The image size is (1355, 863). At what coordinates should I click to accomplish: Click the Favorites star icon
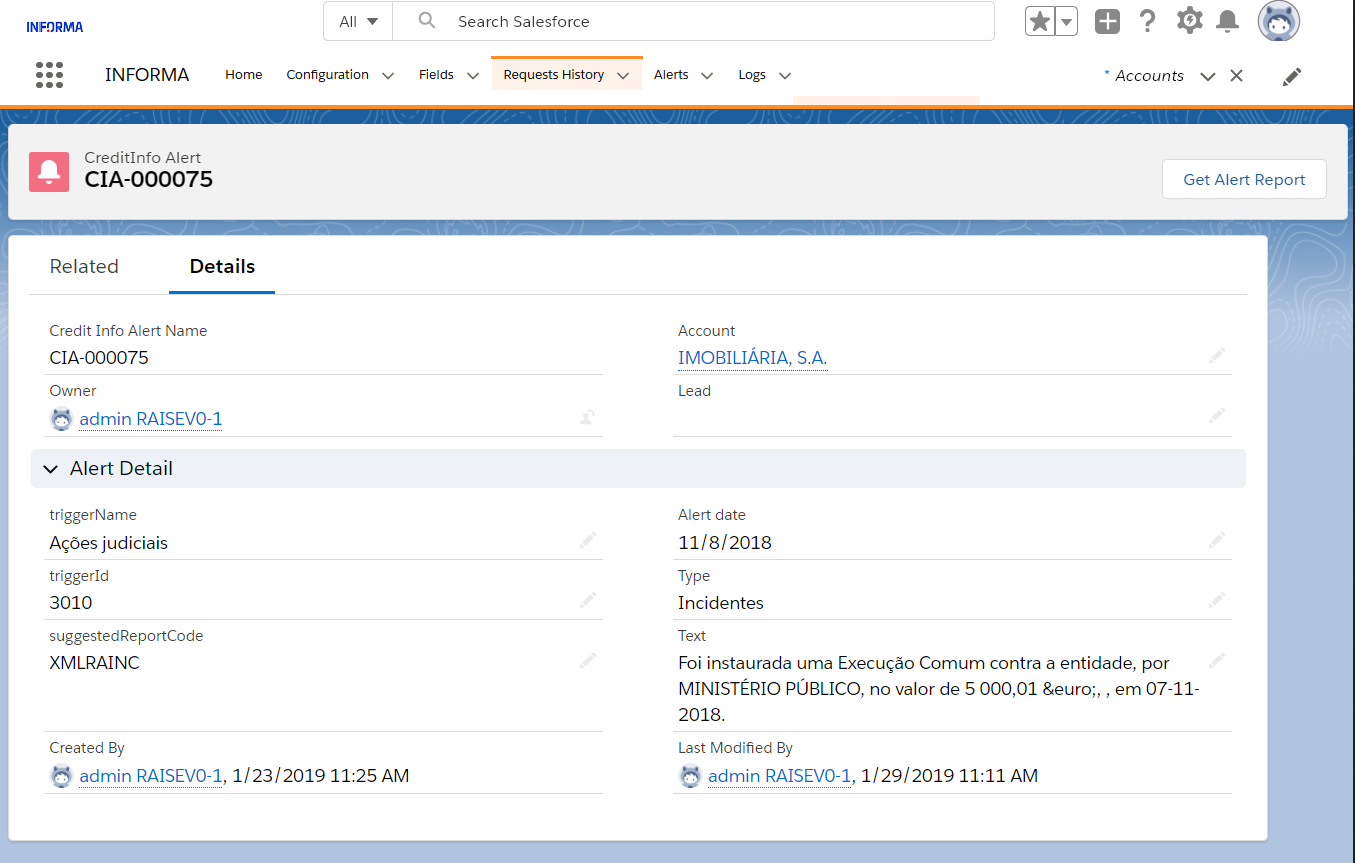1040,21
